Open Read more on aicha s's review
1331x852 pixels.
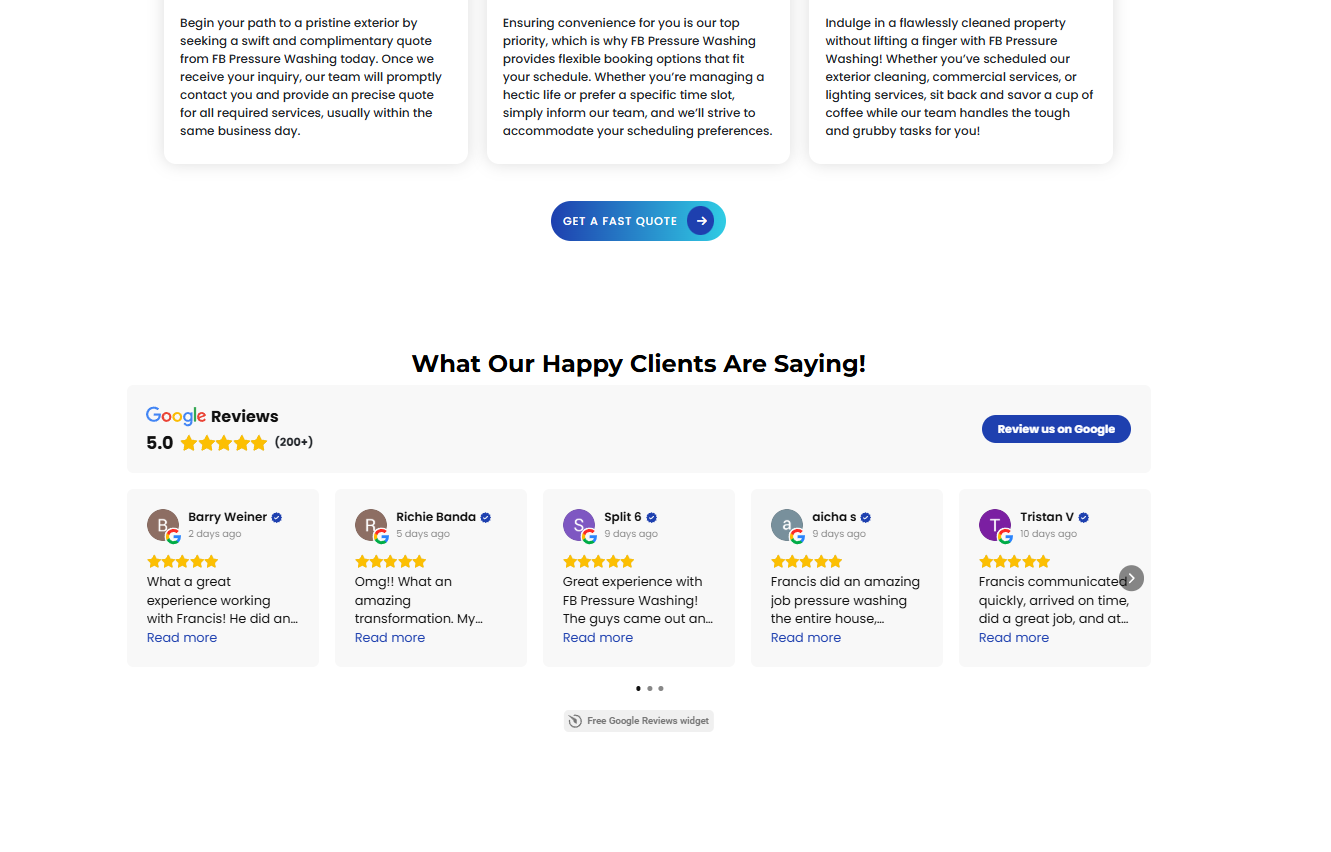[806, 638]
